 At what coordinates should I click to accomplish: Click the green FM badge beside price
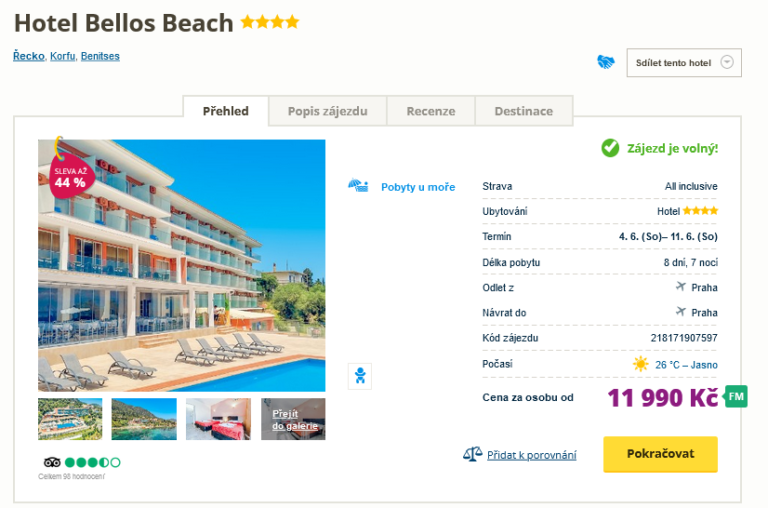click(x=736, y=396)
